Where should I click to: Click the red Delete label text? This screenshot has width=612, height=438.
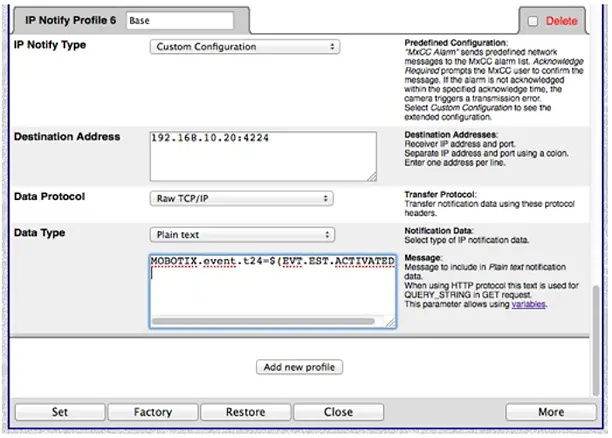[561, 21]
